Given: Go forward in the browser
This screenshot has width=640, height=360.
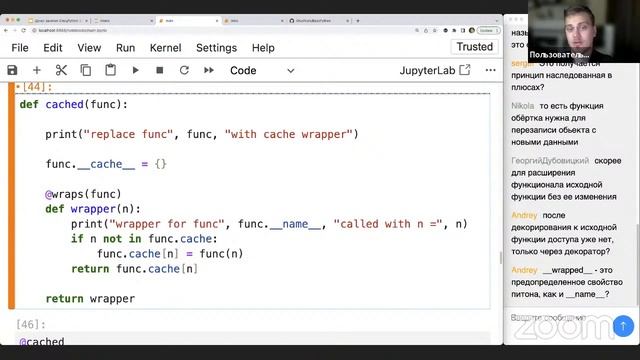Looking at the screenshot, I should point(15,30).
